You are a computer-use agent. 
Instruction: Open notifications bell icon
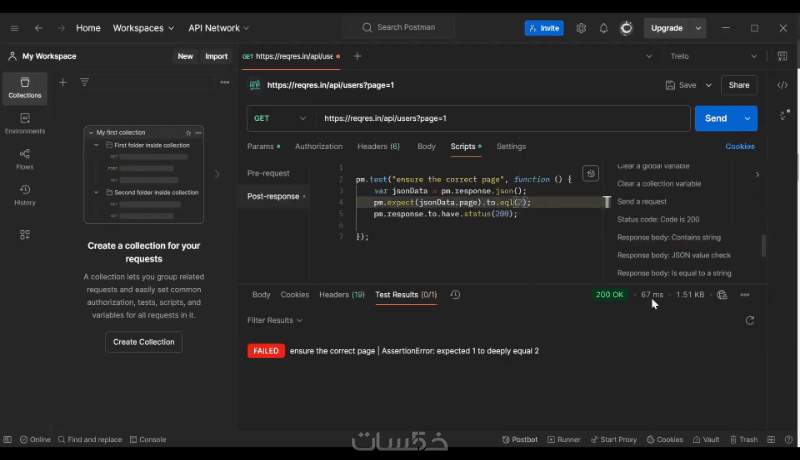tap(604, 28)
